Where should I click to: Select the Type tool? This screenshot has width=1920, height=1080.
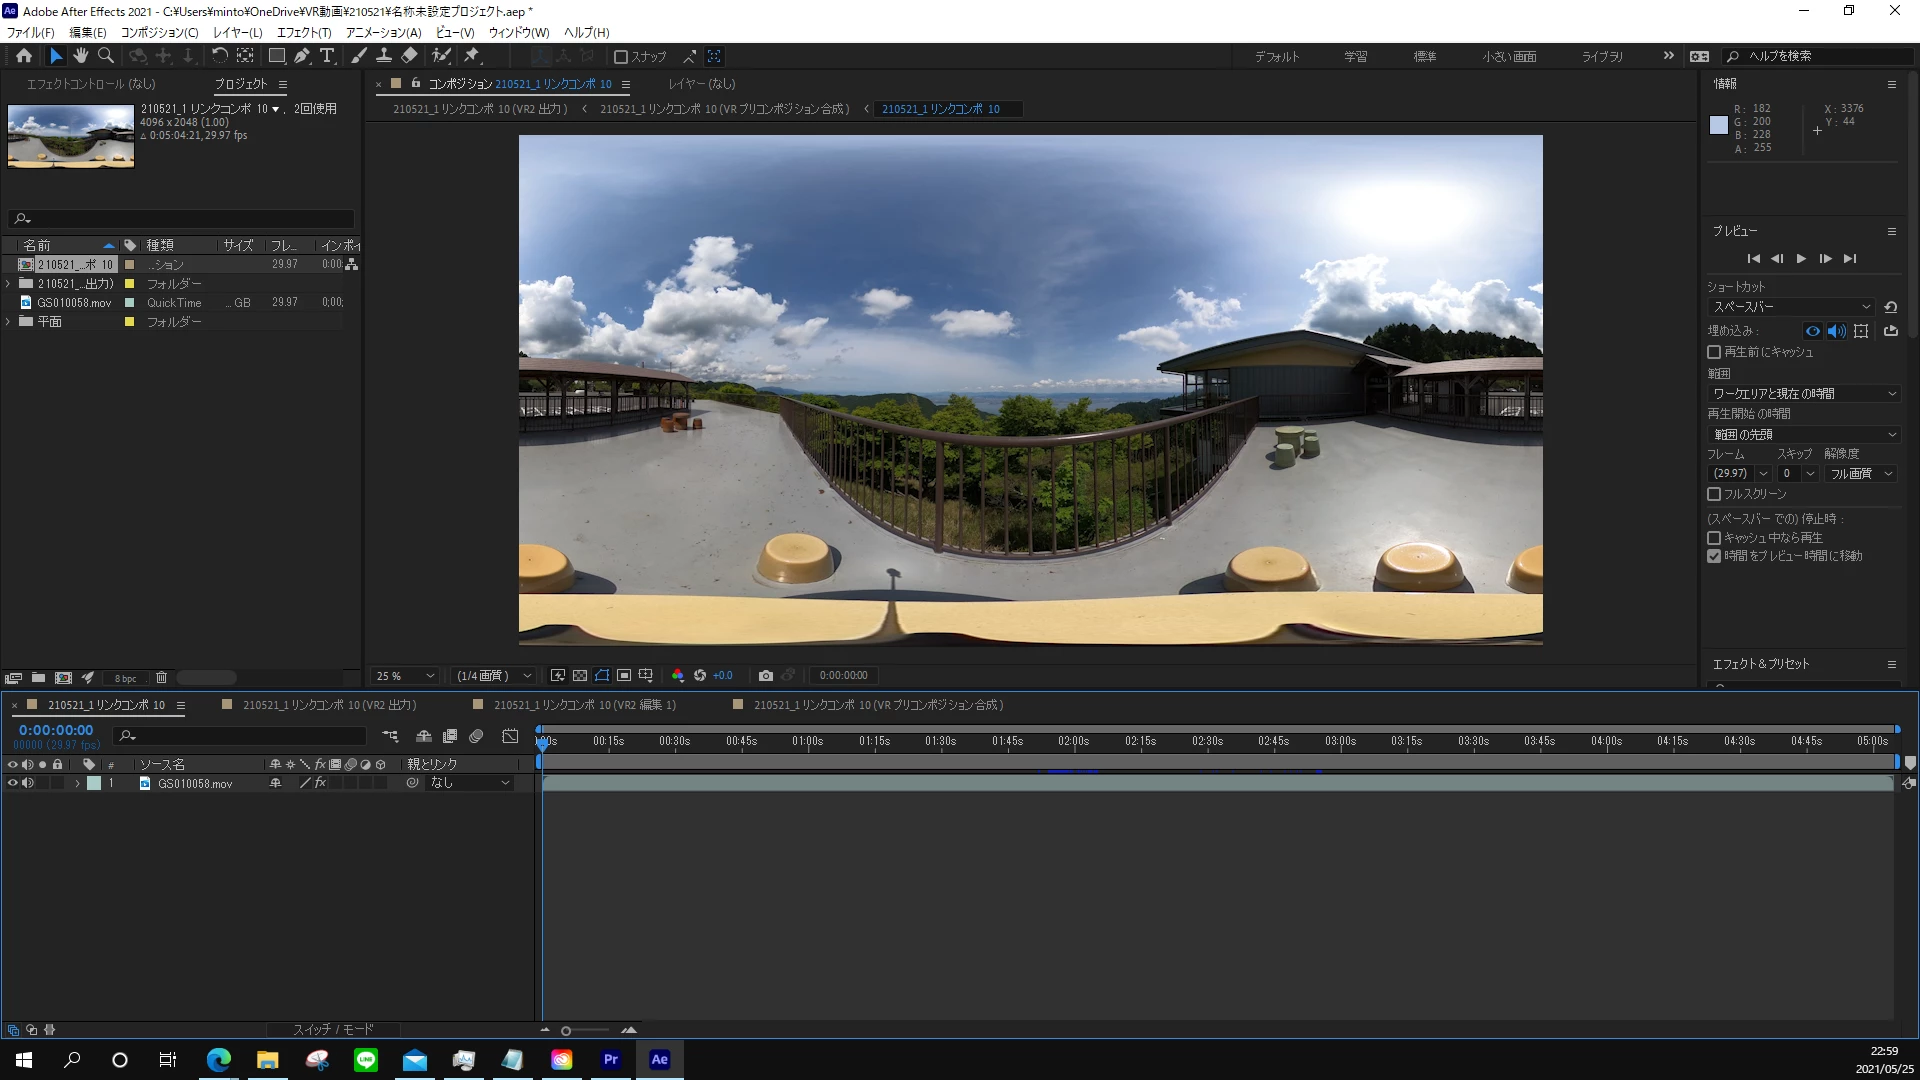[327, 56]
